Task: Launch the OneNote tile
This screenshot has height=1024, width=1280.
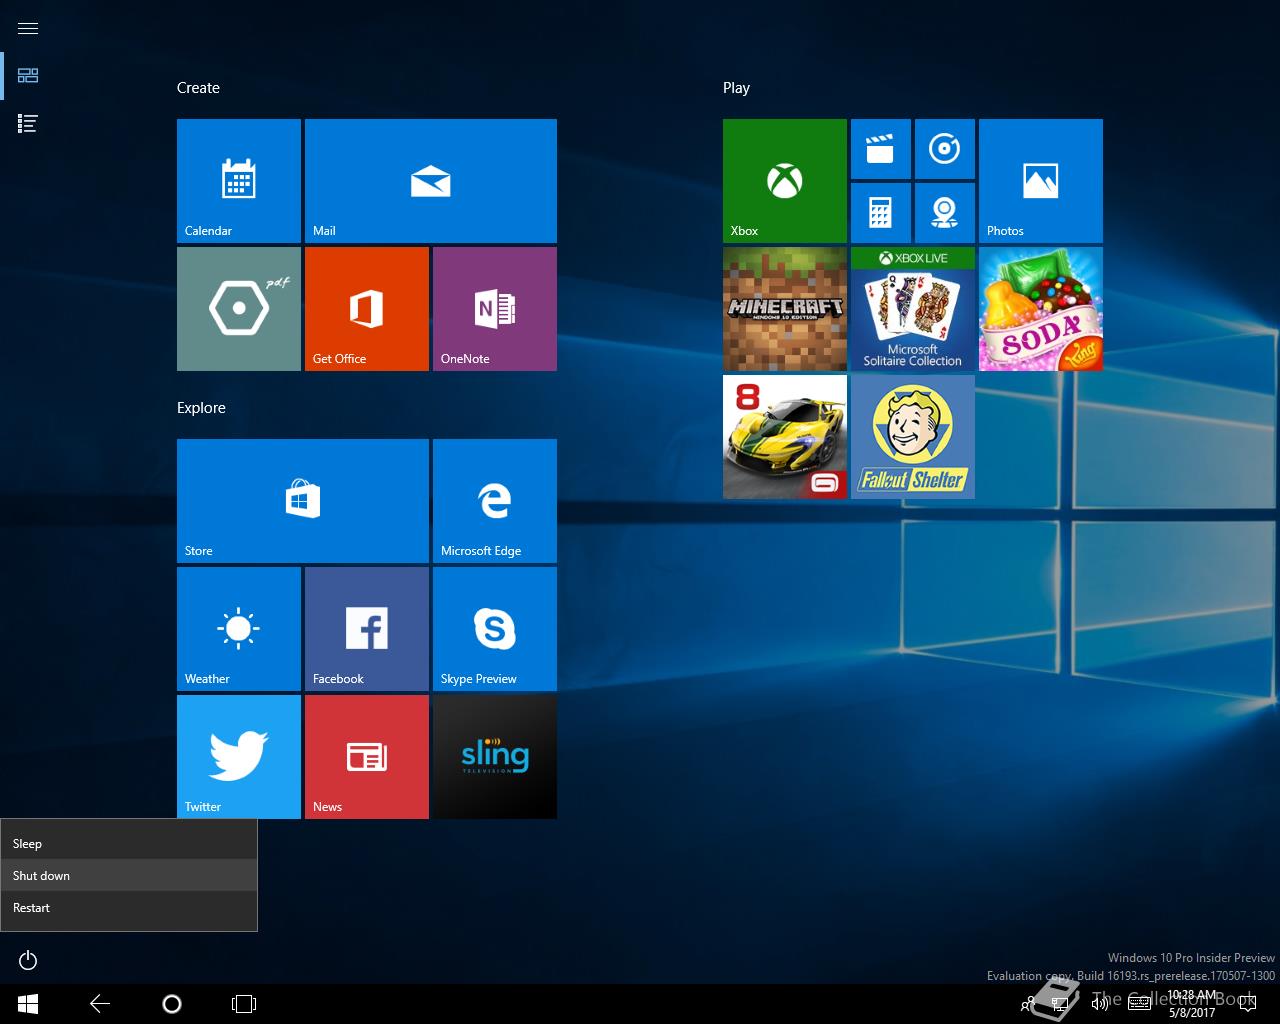Action: (495, 309)
